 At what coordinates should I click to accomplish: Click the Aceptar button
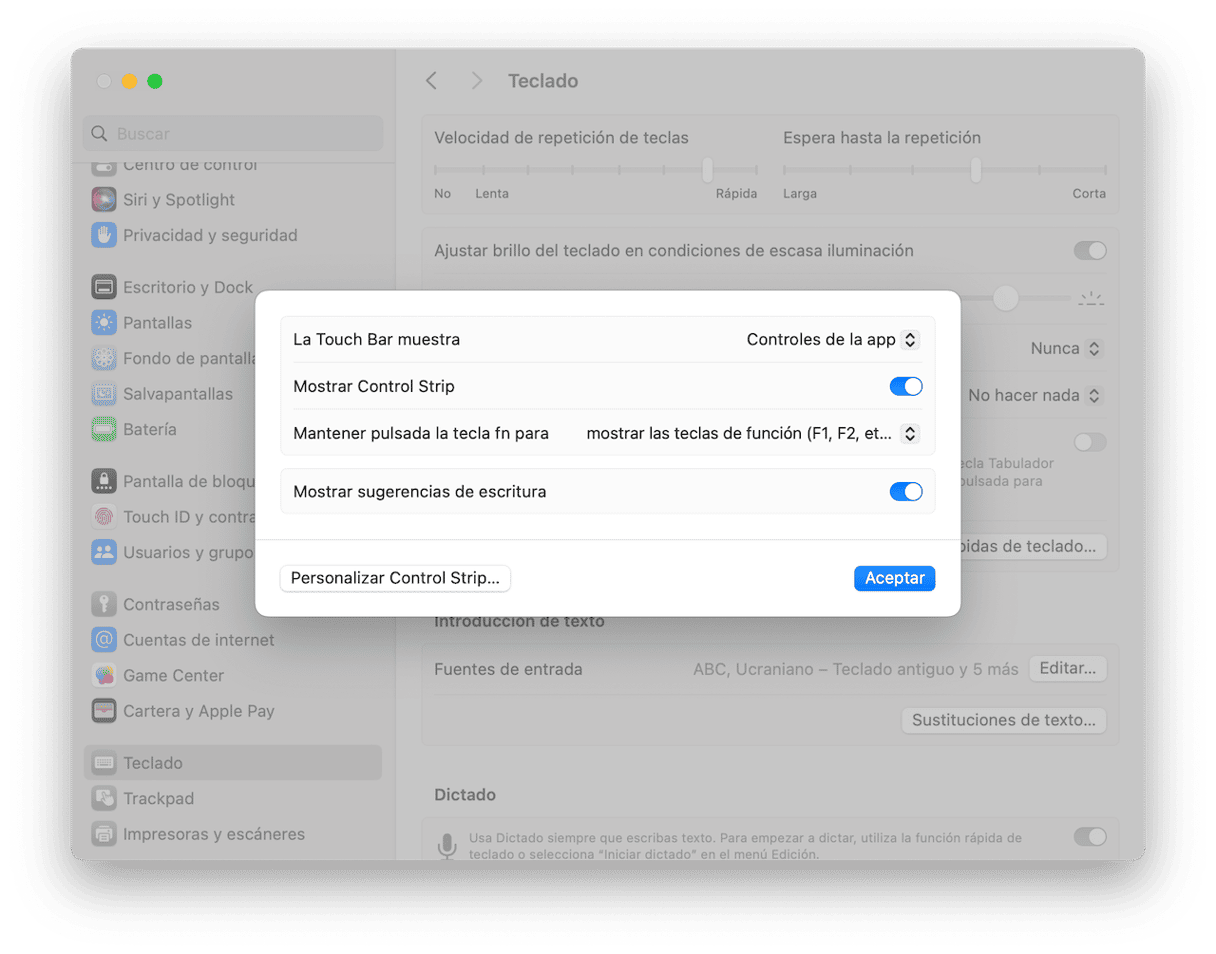[x=894, y=578]
